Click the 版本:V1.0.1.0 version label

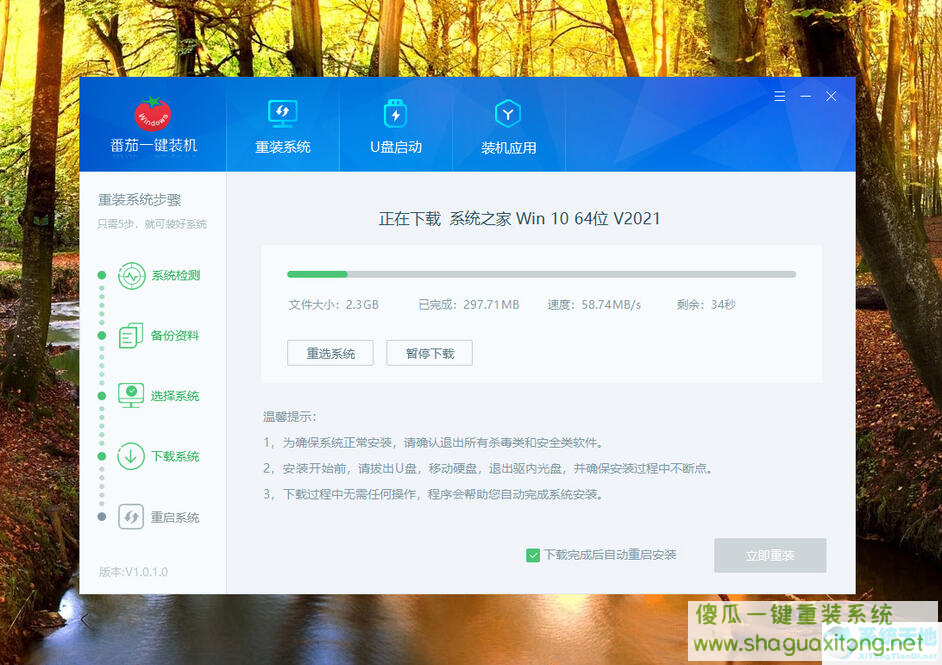[x=133, y=572]
